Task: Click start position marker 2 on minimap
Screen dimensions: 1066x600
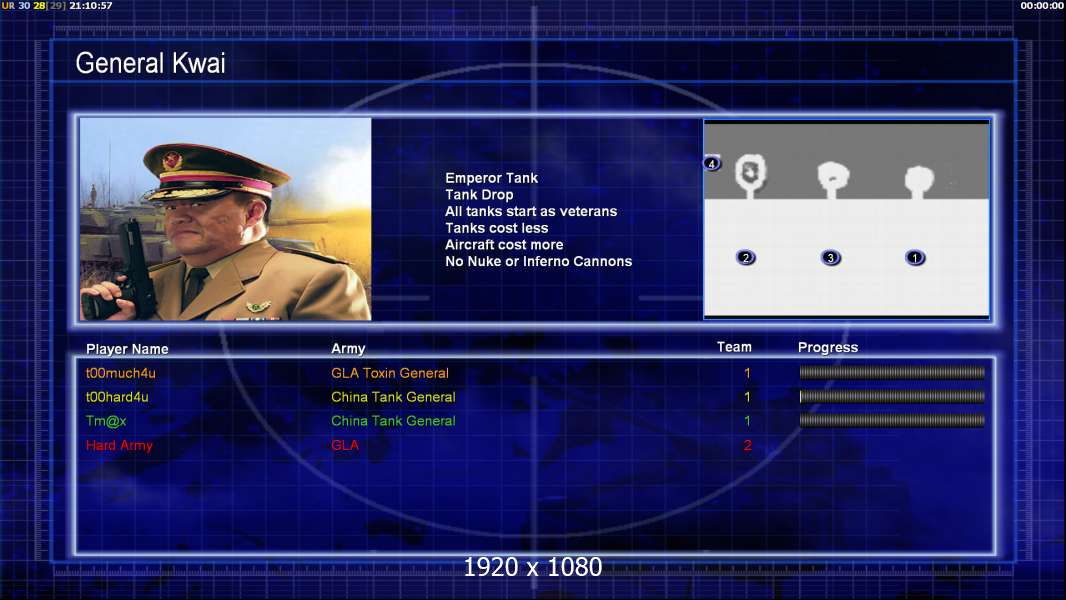Action: (x=746, y=258)
